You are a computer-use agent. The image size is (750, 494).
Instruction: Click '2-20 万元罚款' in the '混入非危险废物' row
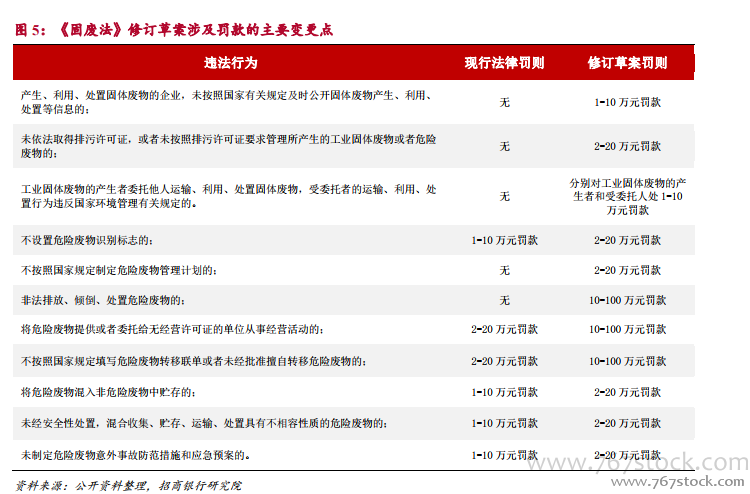pyautogui.click(x=627, y=392)
